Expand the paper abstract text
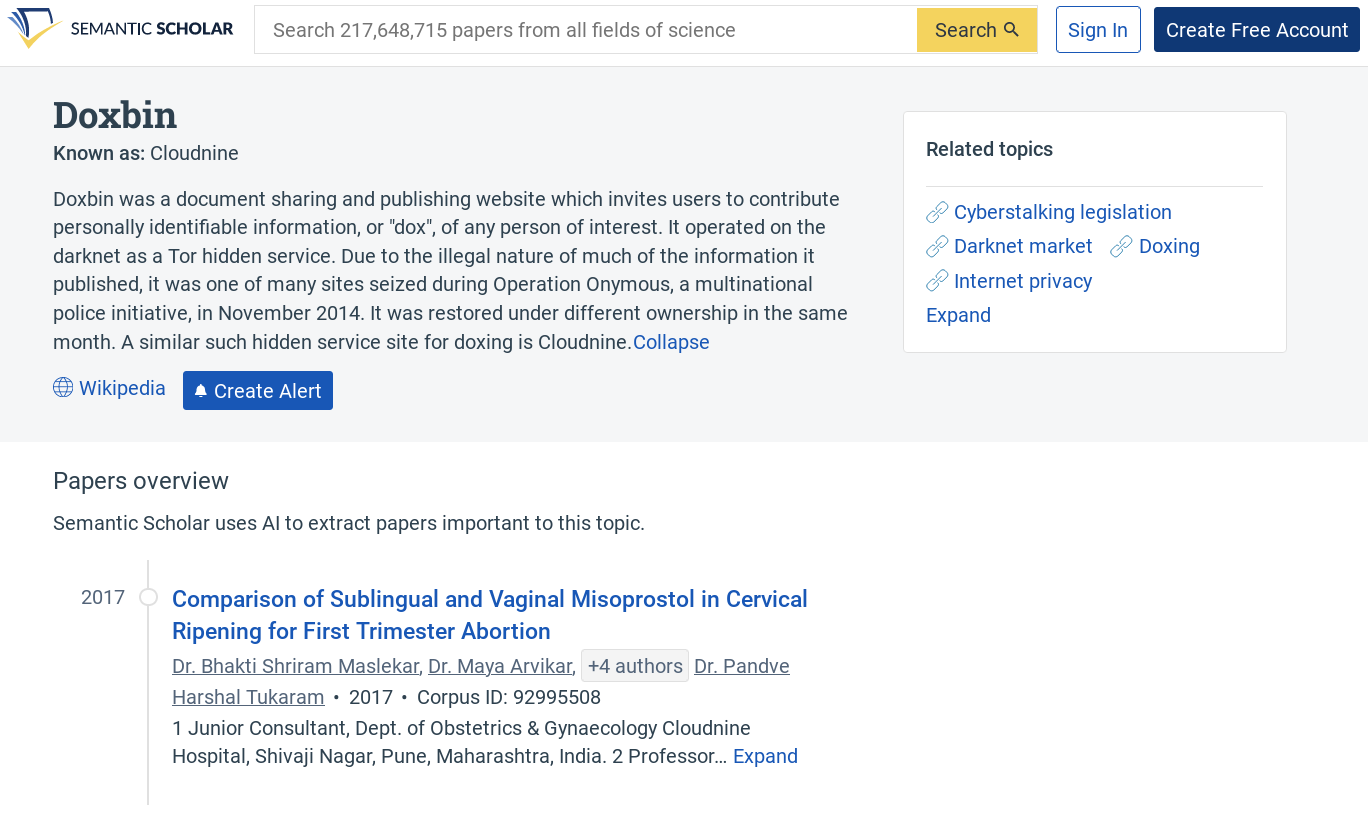This screenshot has height=813, width=1368. [765, 756]
